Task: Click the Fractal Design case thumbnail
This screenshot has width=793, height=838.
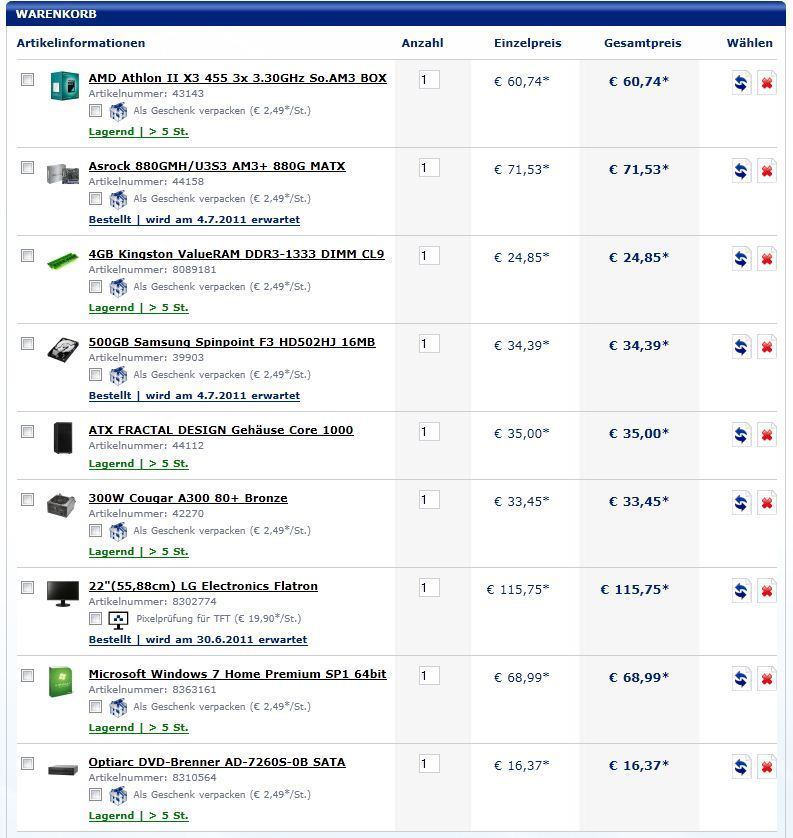Action: [63, 437]
